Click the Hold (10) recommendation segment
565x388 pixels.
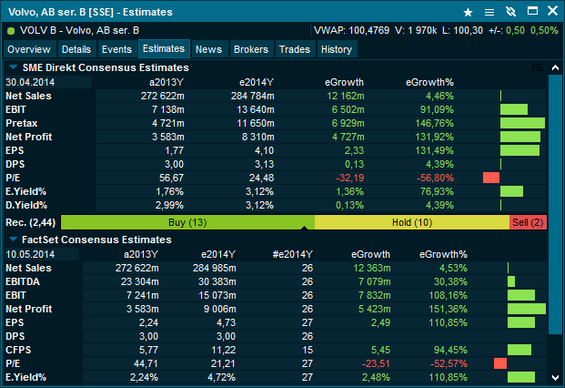(x=412, y=223)
